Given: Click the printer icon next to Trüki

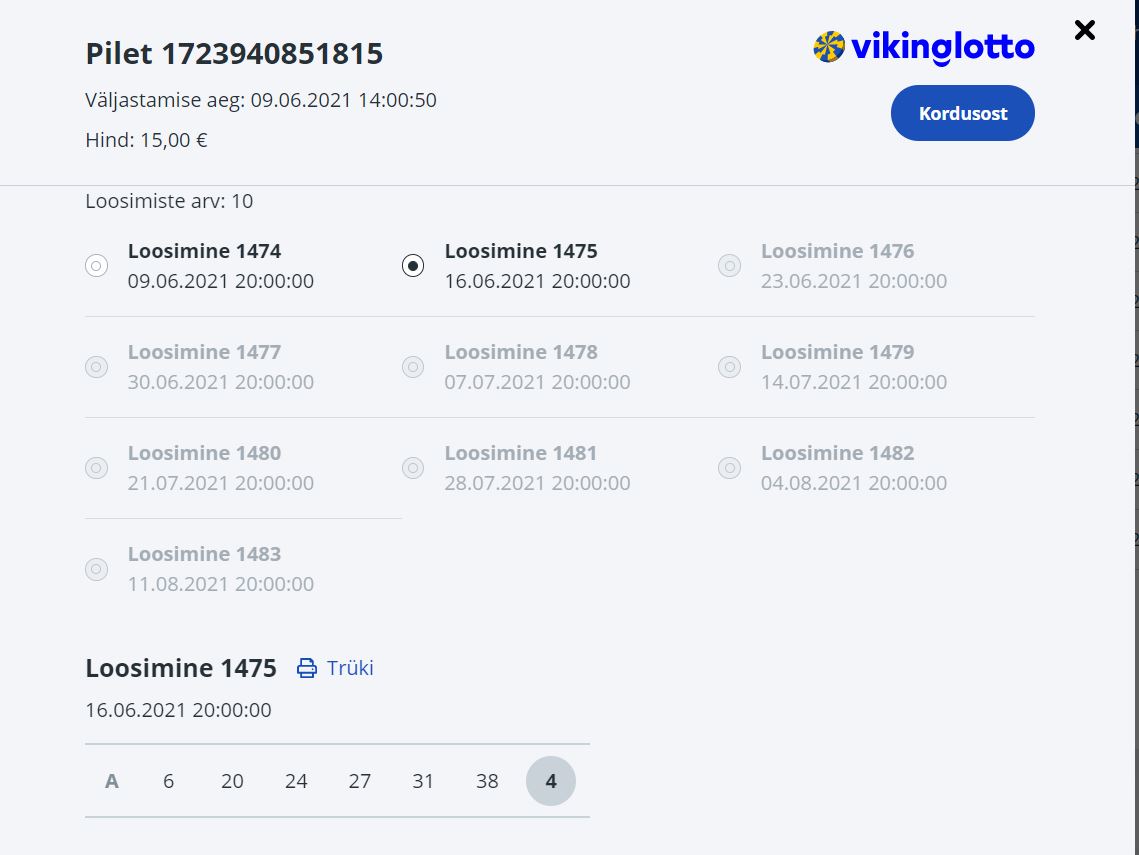Looking at the screenshot, I should point(307,668).
